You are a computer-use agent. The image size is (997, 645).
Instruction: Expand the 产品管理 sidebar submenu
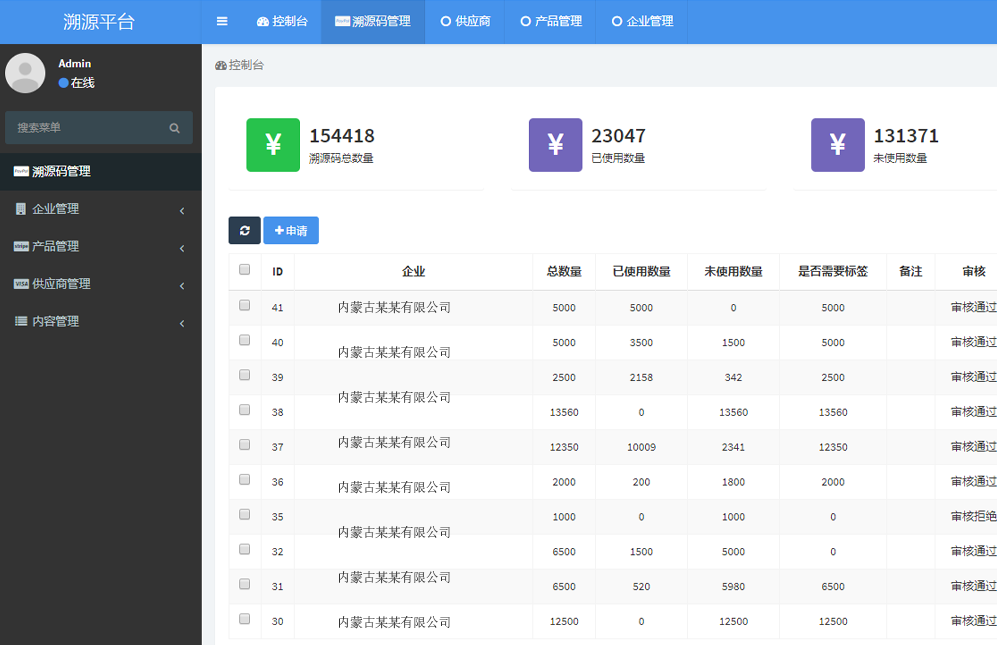tap(100, 247)
